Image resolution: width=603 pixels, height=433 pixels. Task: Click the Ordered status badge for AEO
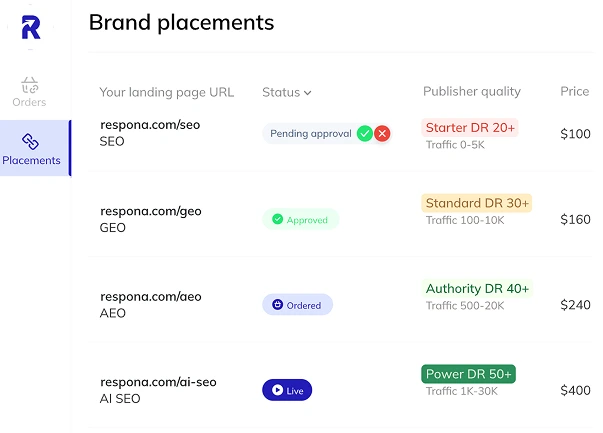297,305
